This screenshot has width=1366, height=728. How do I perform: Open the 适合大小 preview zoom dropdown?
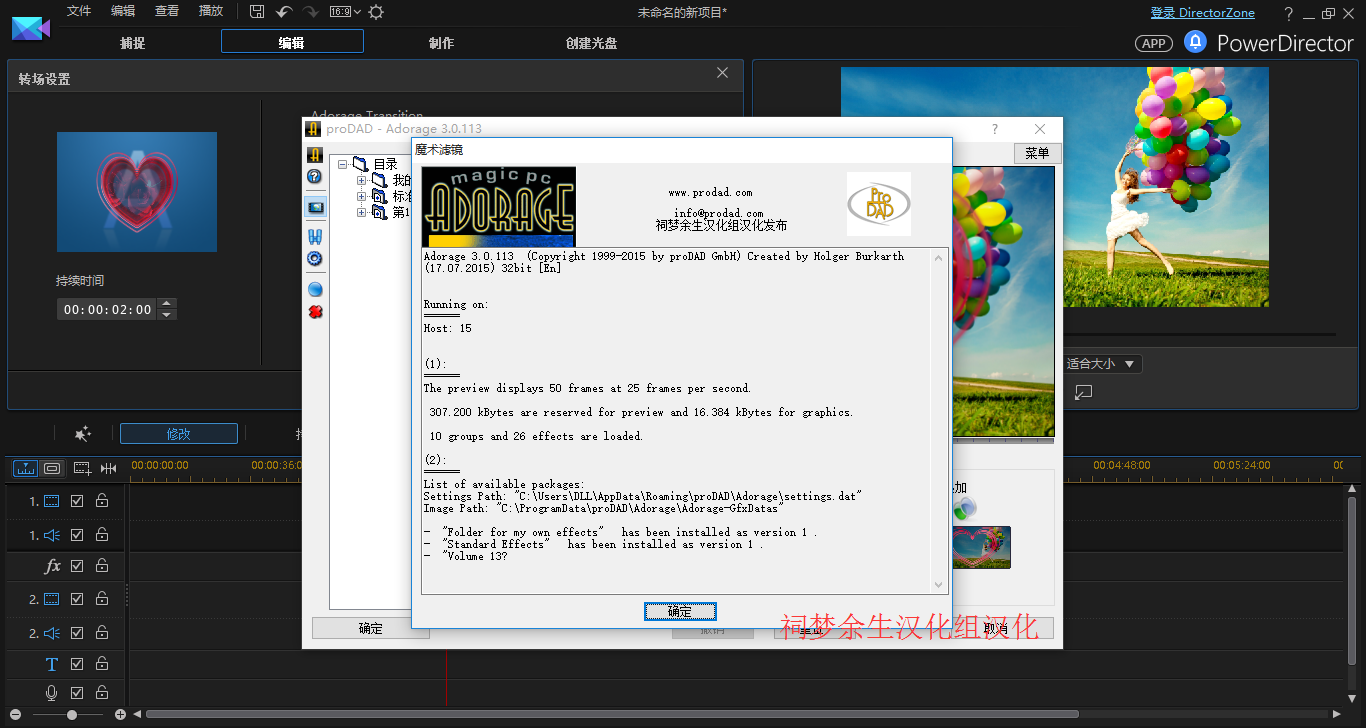coord(1101,364)
